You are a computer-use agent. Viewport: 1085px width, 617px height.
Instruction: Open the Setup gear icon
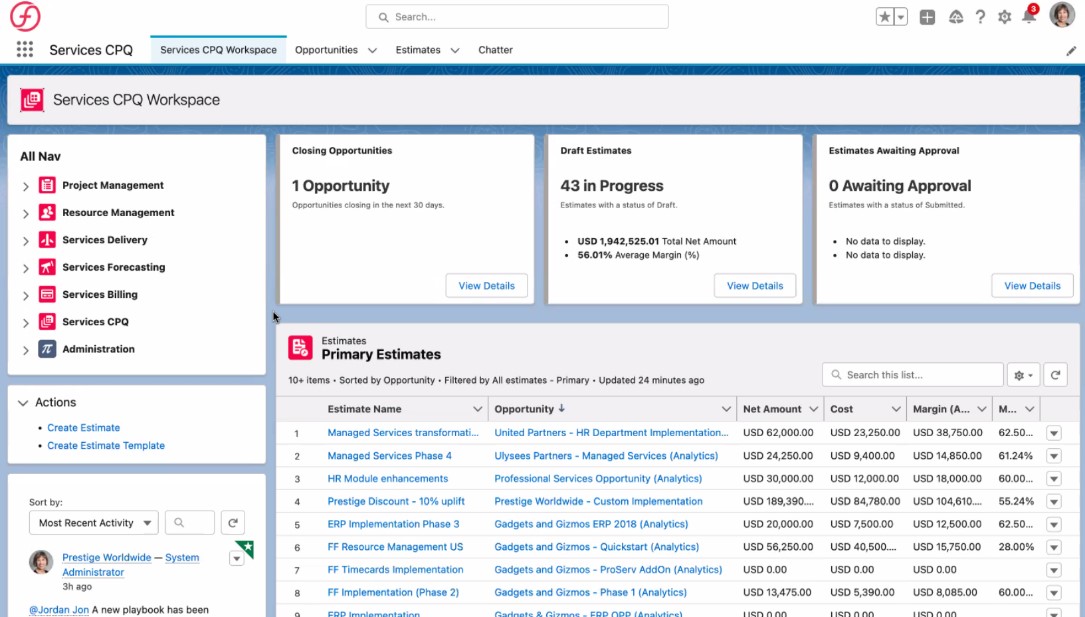[x=1005, y=17]
